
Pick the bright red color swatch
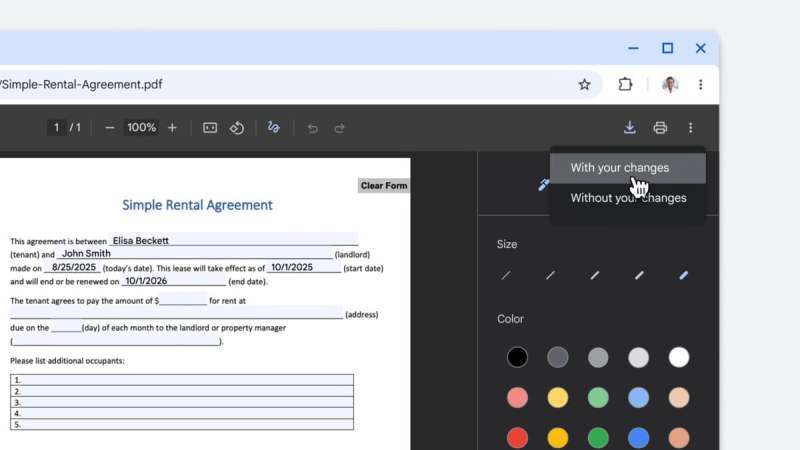pos(517,438)
